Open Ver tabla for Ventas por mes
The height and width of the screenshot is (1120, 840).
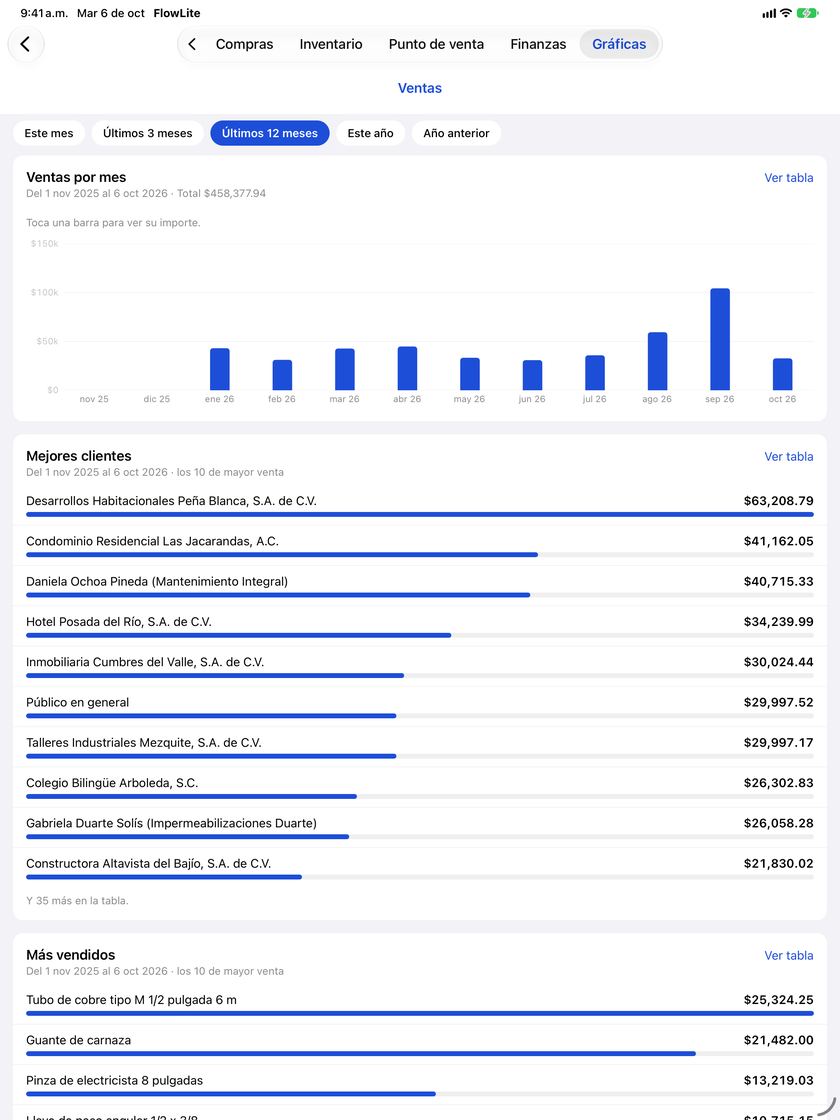(x=789, y=178)
